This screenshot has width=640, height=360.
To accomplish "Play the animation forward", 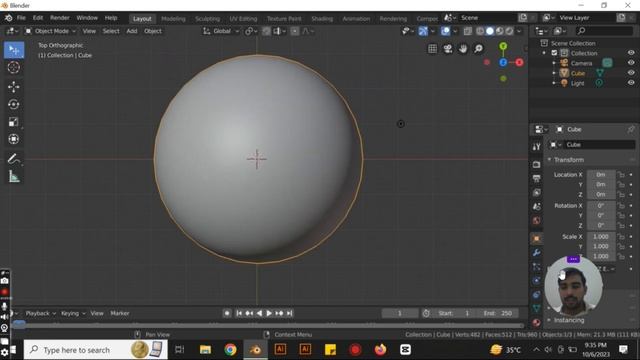I will 269,313.
